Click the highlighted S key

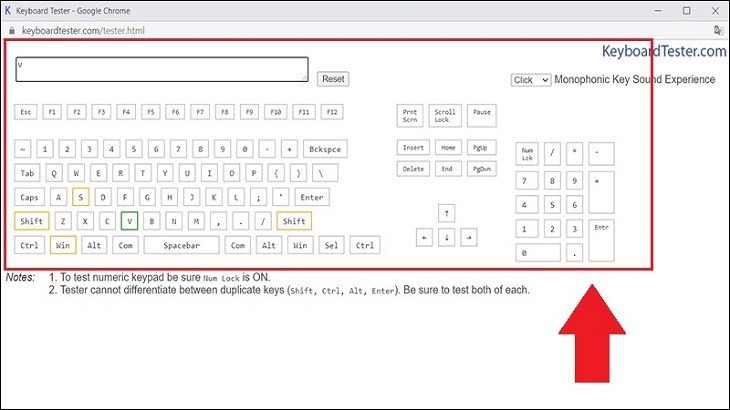[x=81, y=197]
